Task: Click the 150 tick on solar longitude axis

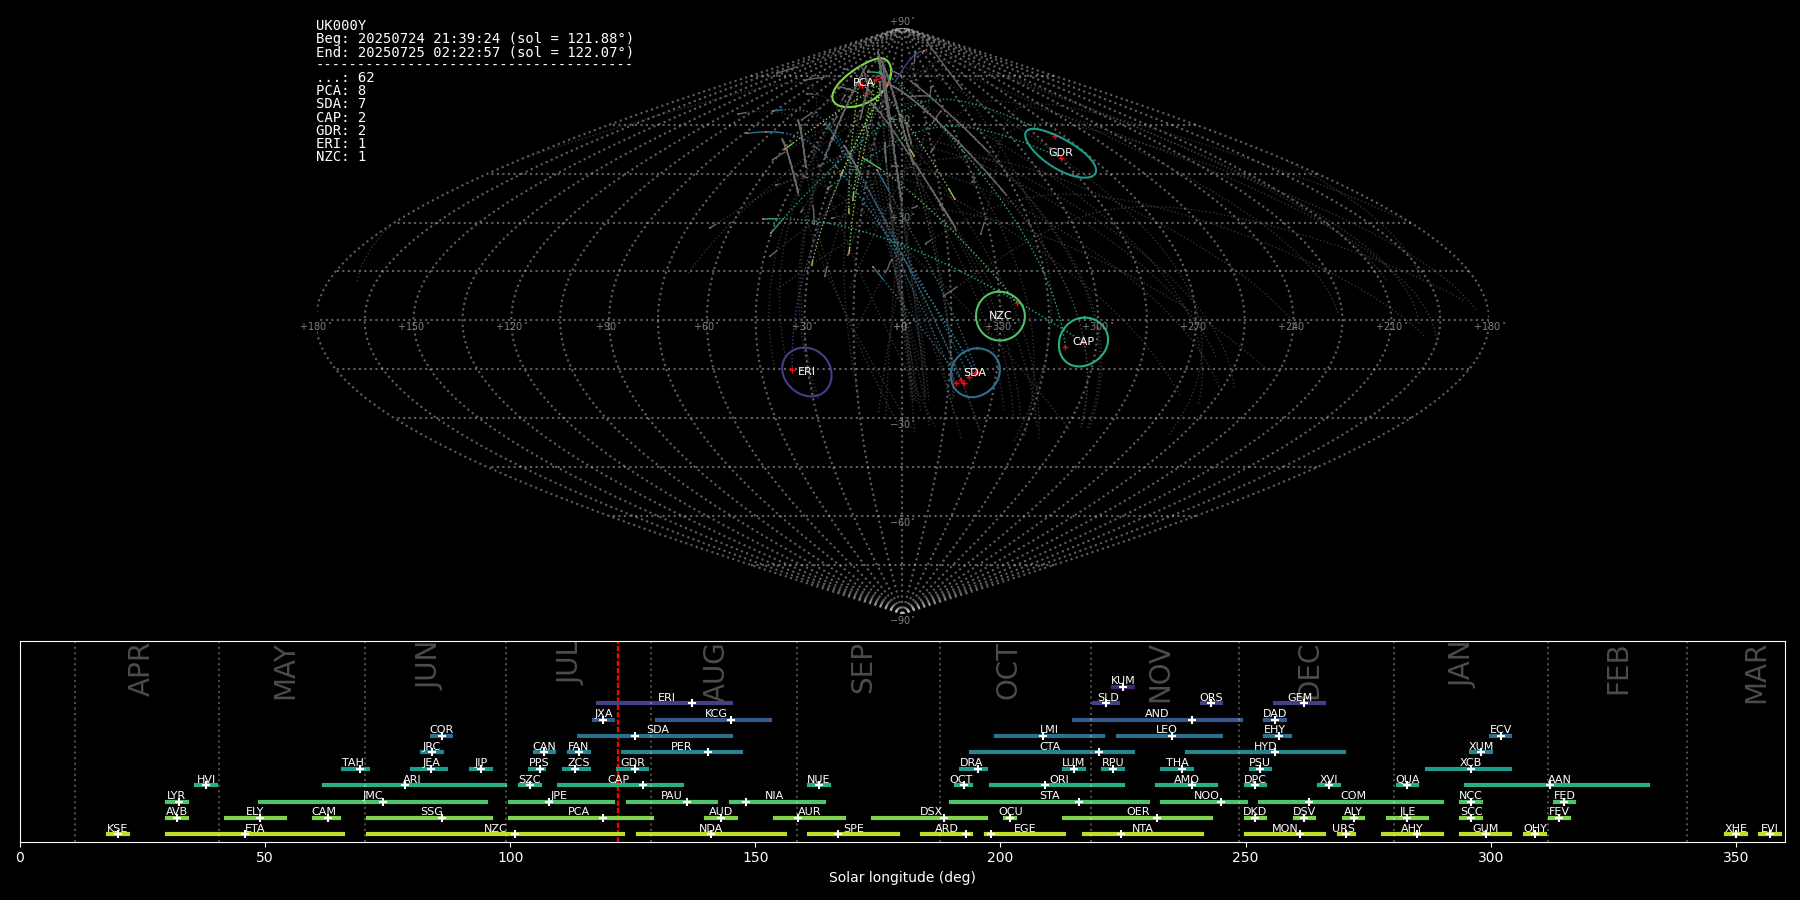Action: tap(755, 857)
